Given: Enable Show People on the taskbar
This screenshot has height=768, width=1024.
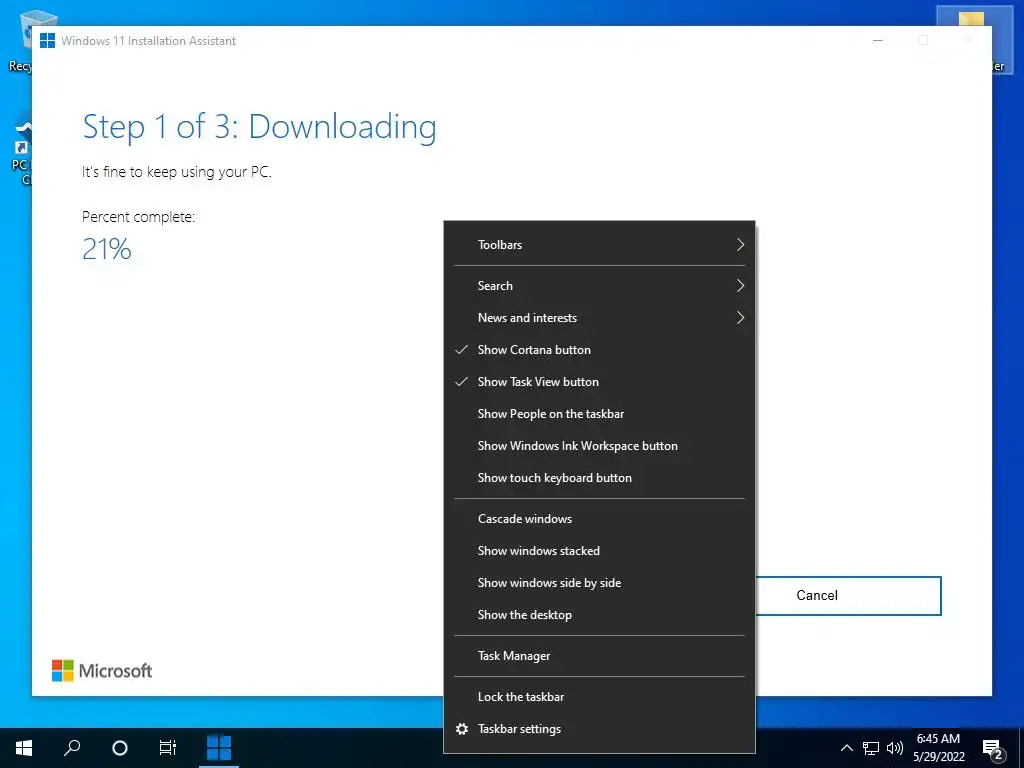Looking at the screenshot, I should 600,414.
